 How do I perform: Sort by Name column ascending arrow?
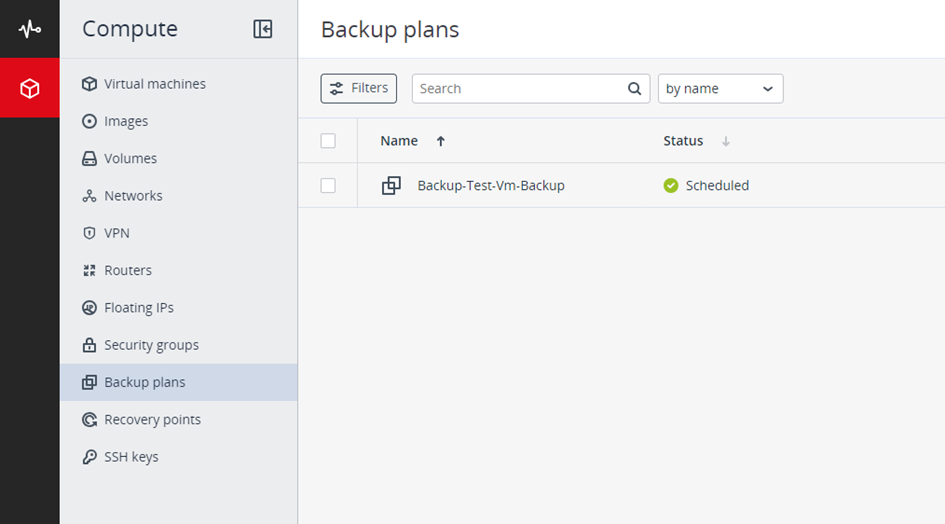pos(441,141)
